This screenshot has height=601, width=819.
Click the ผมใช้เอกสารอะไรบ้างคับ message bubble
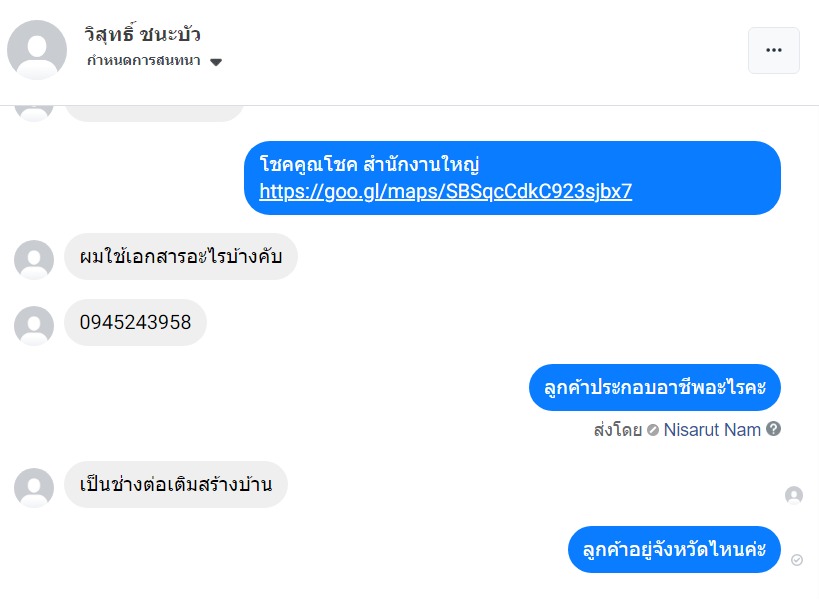(180, 257)
